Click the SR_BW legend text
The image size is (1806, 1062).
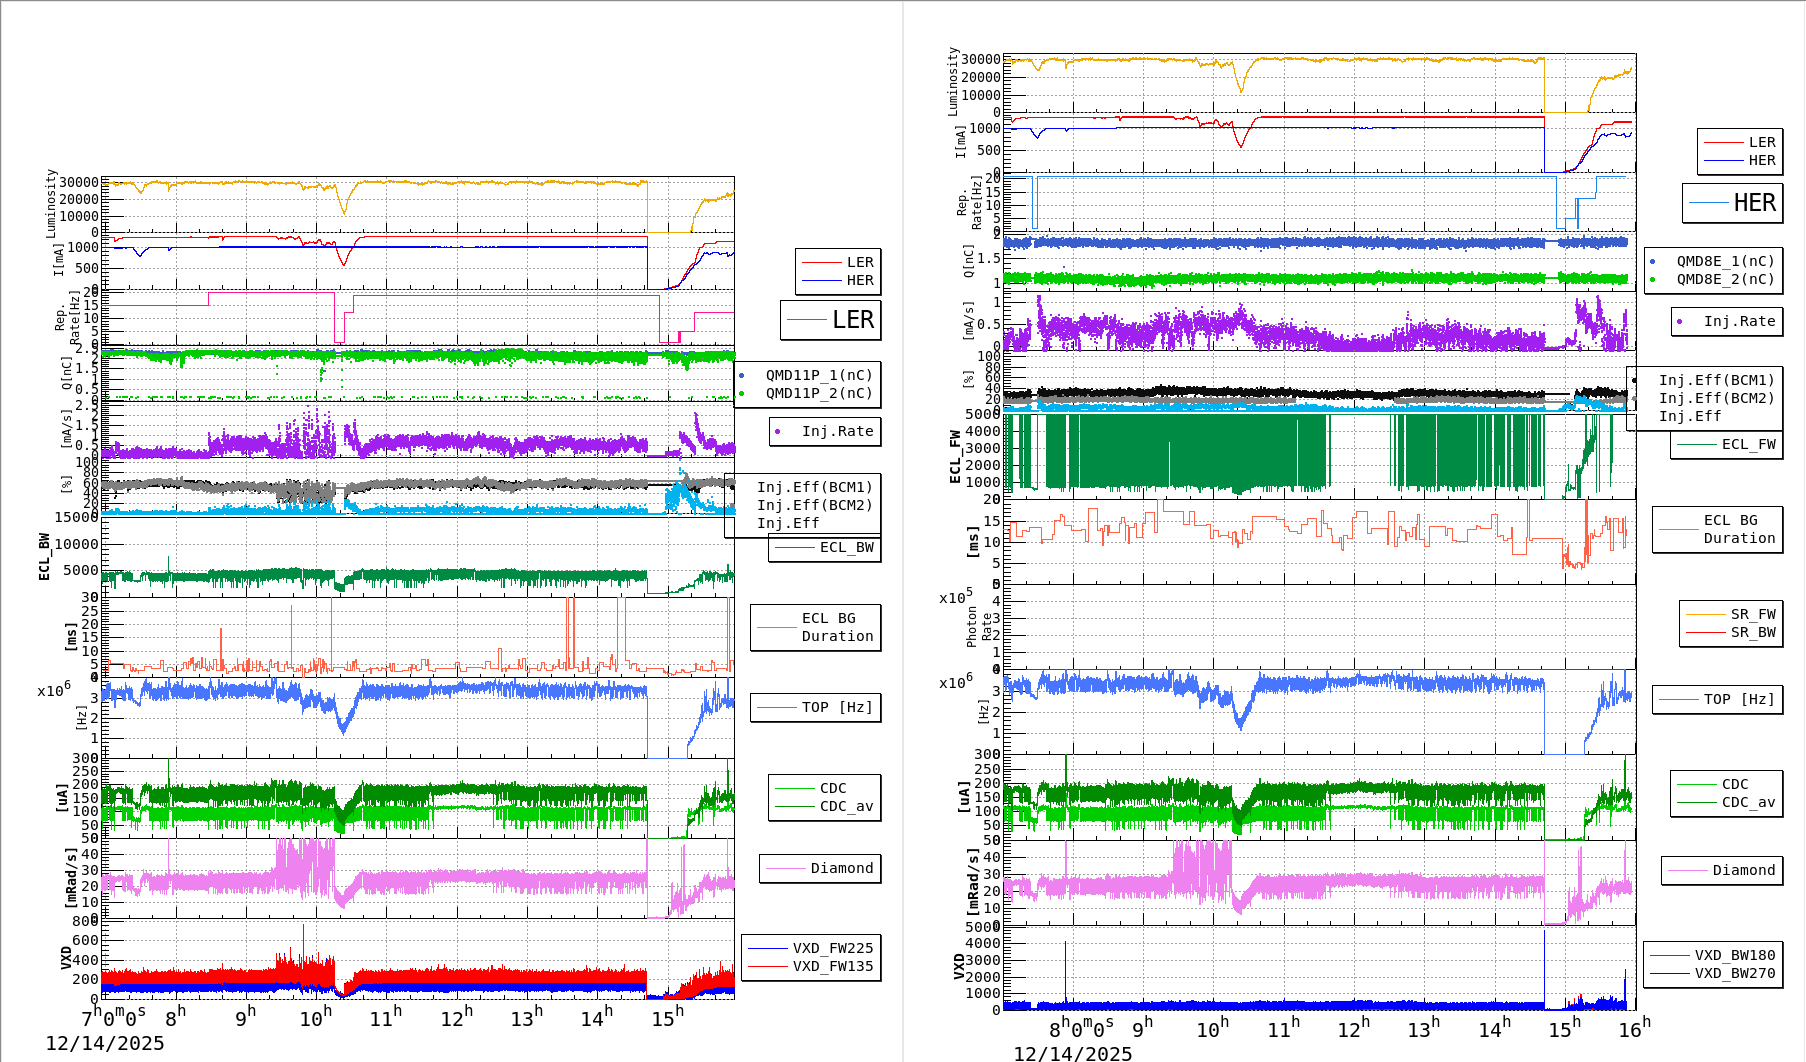[1756, 632]
